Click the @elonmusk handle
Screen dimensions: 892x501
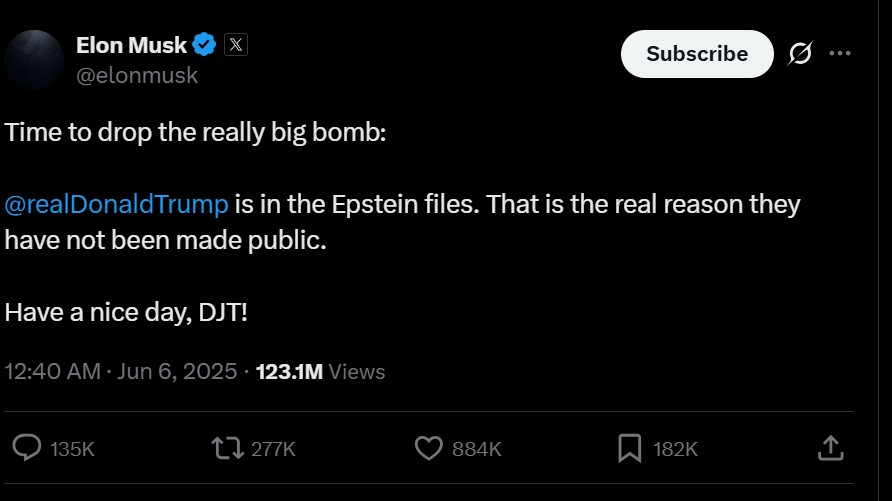point(137,75)
